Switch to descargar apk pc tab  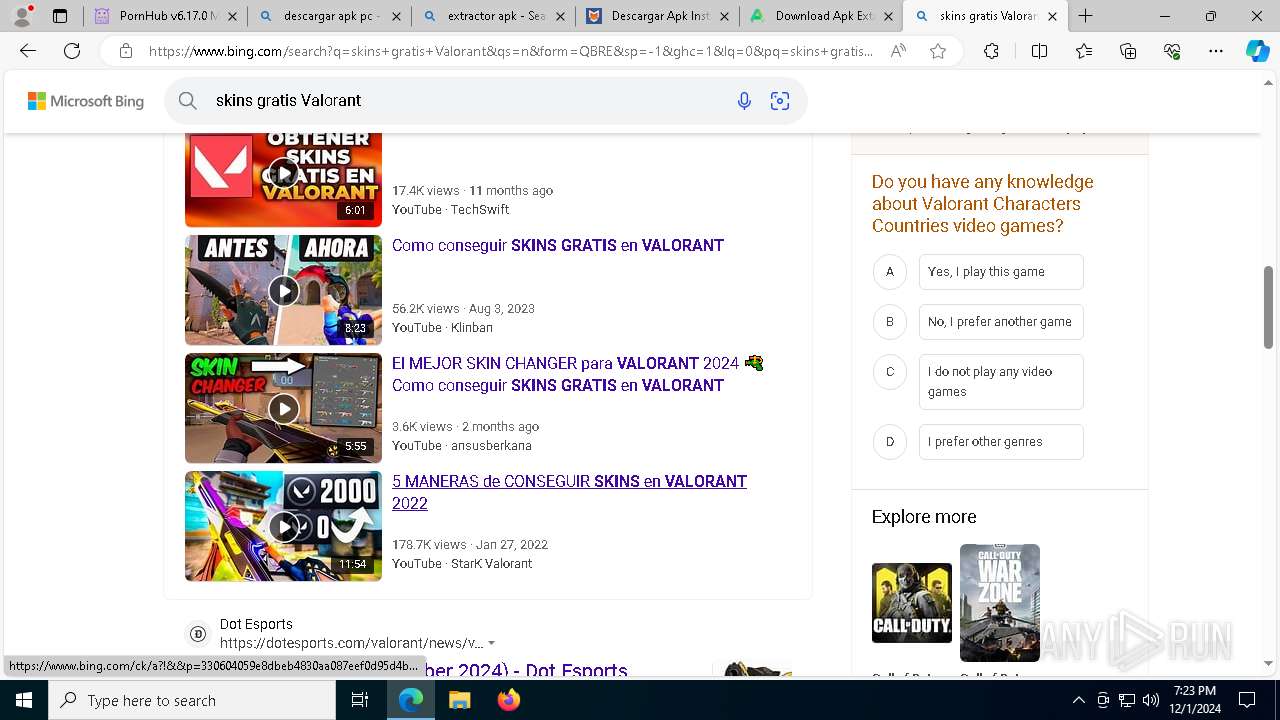(x=329, y=16)
